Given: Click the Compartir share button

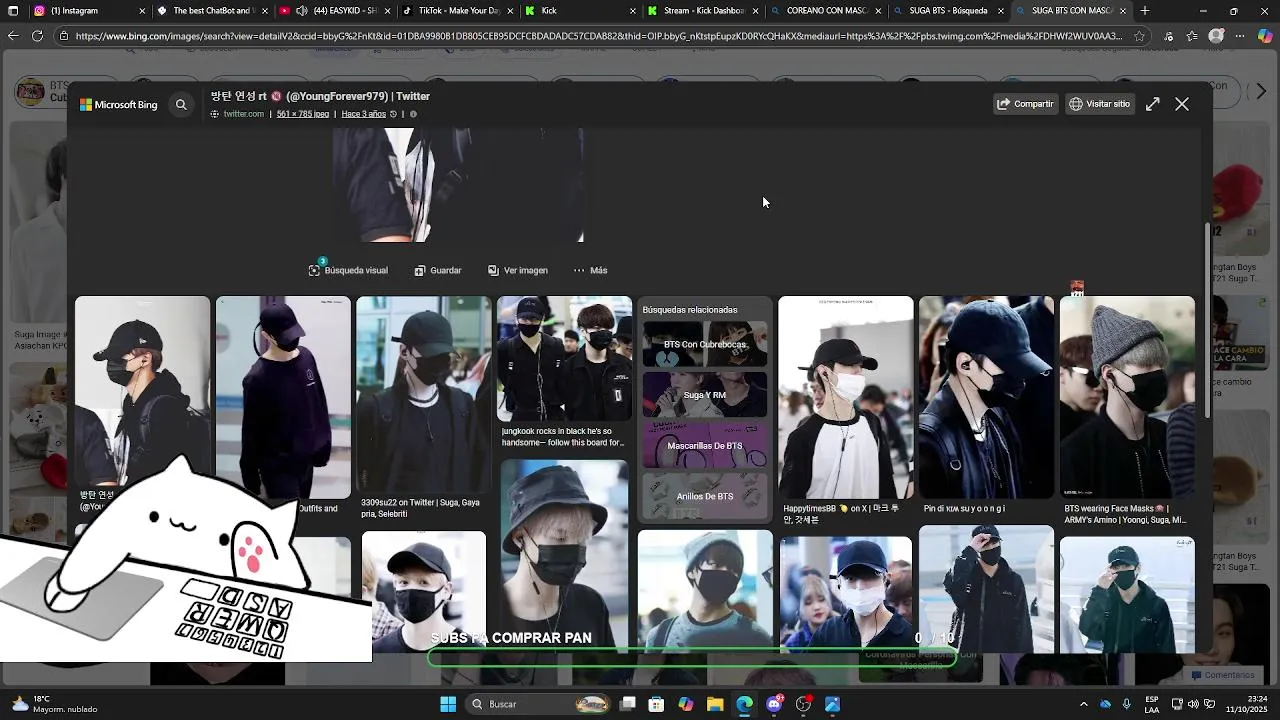Looking at the screenshot, I should pos(1025,104).
